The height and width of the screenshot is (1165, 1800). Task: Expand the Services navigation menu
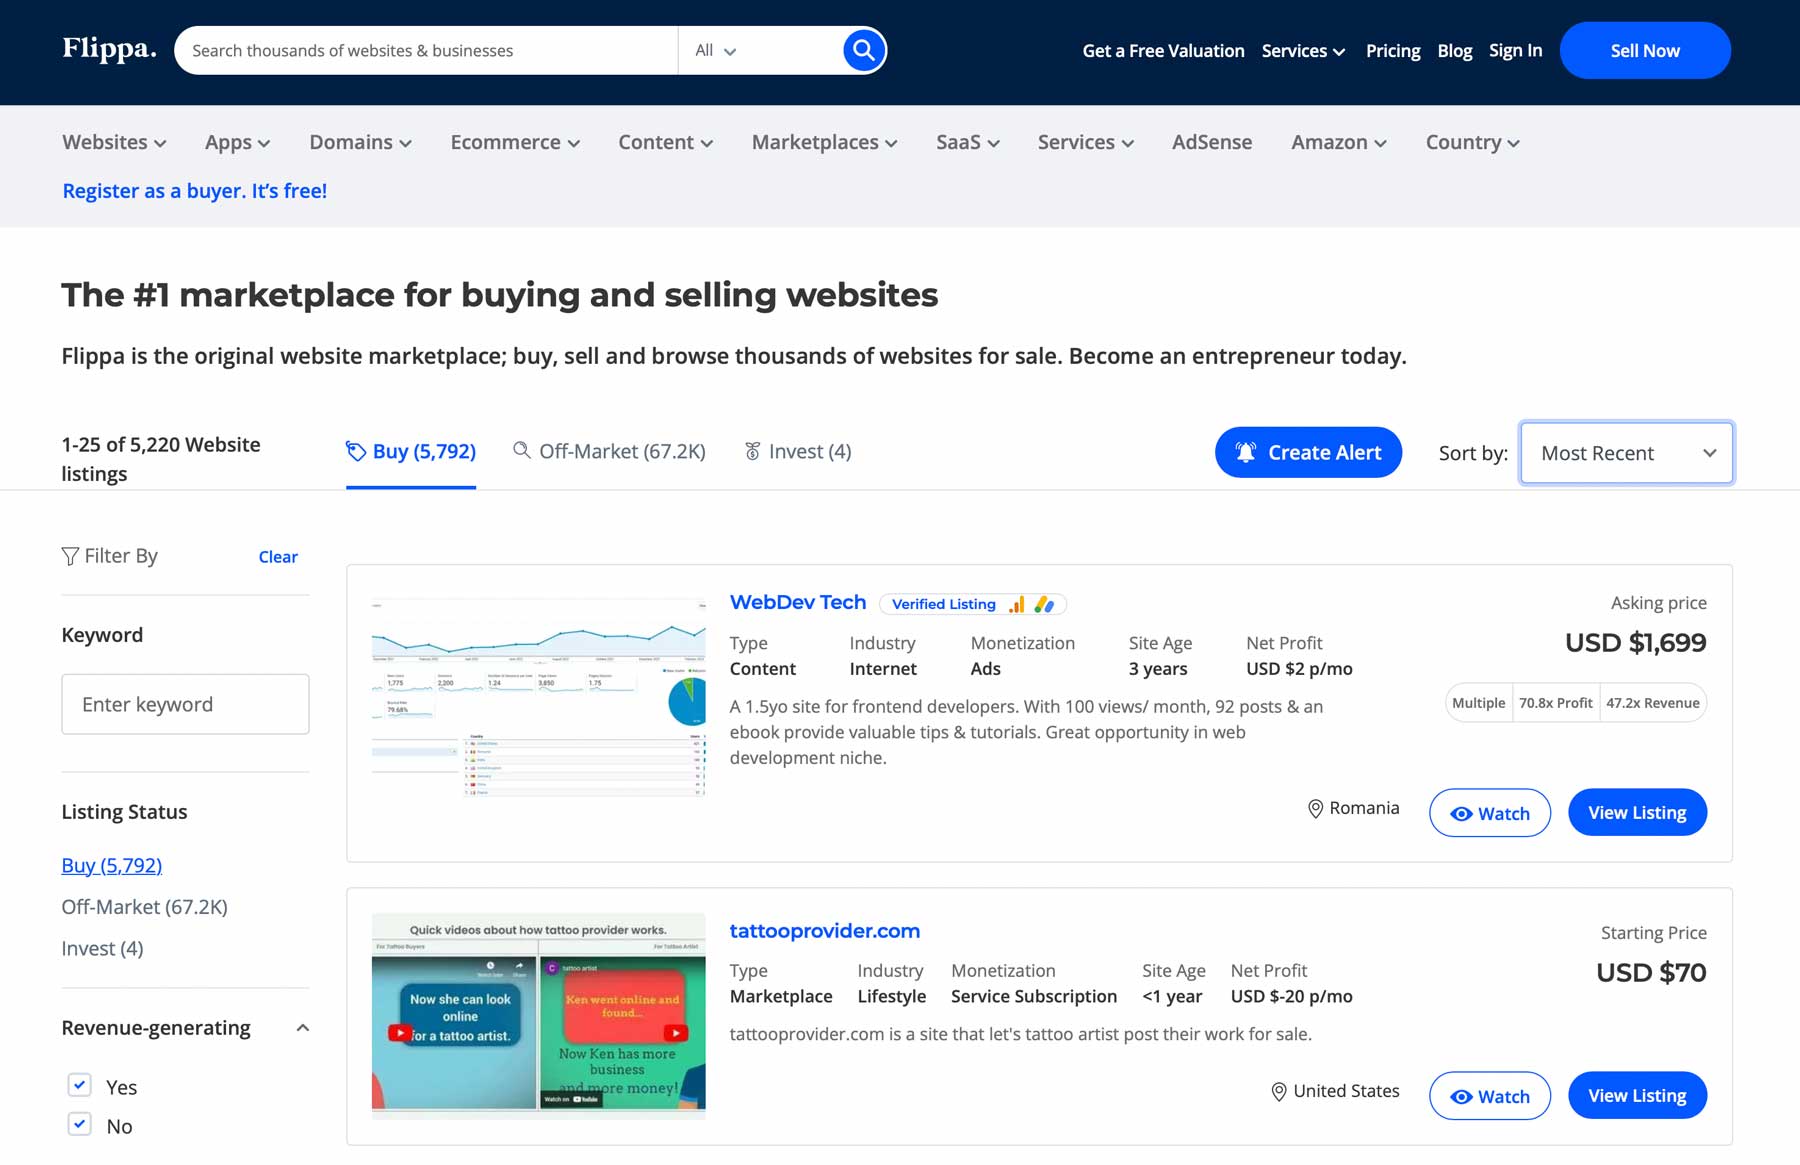point(1085,142)
